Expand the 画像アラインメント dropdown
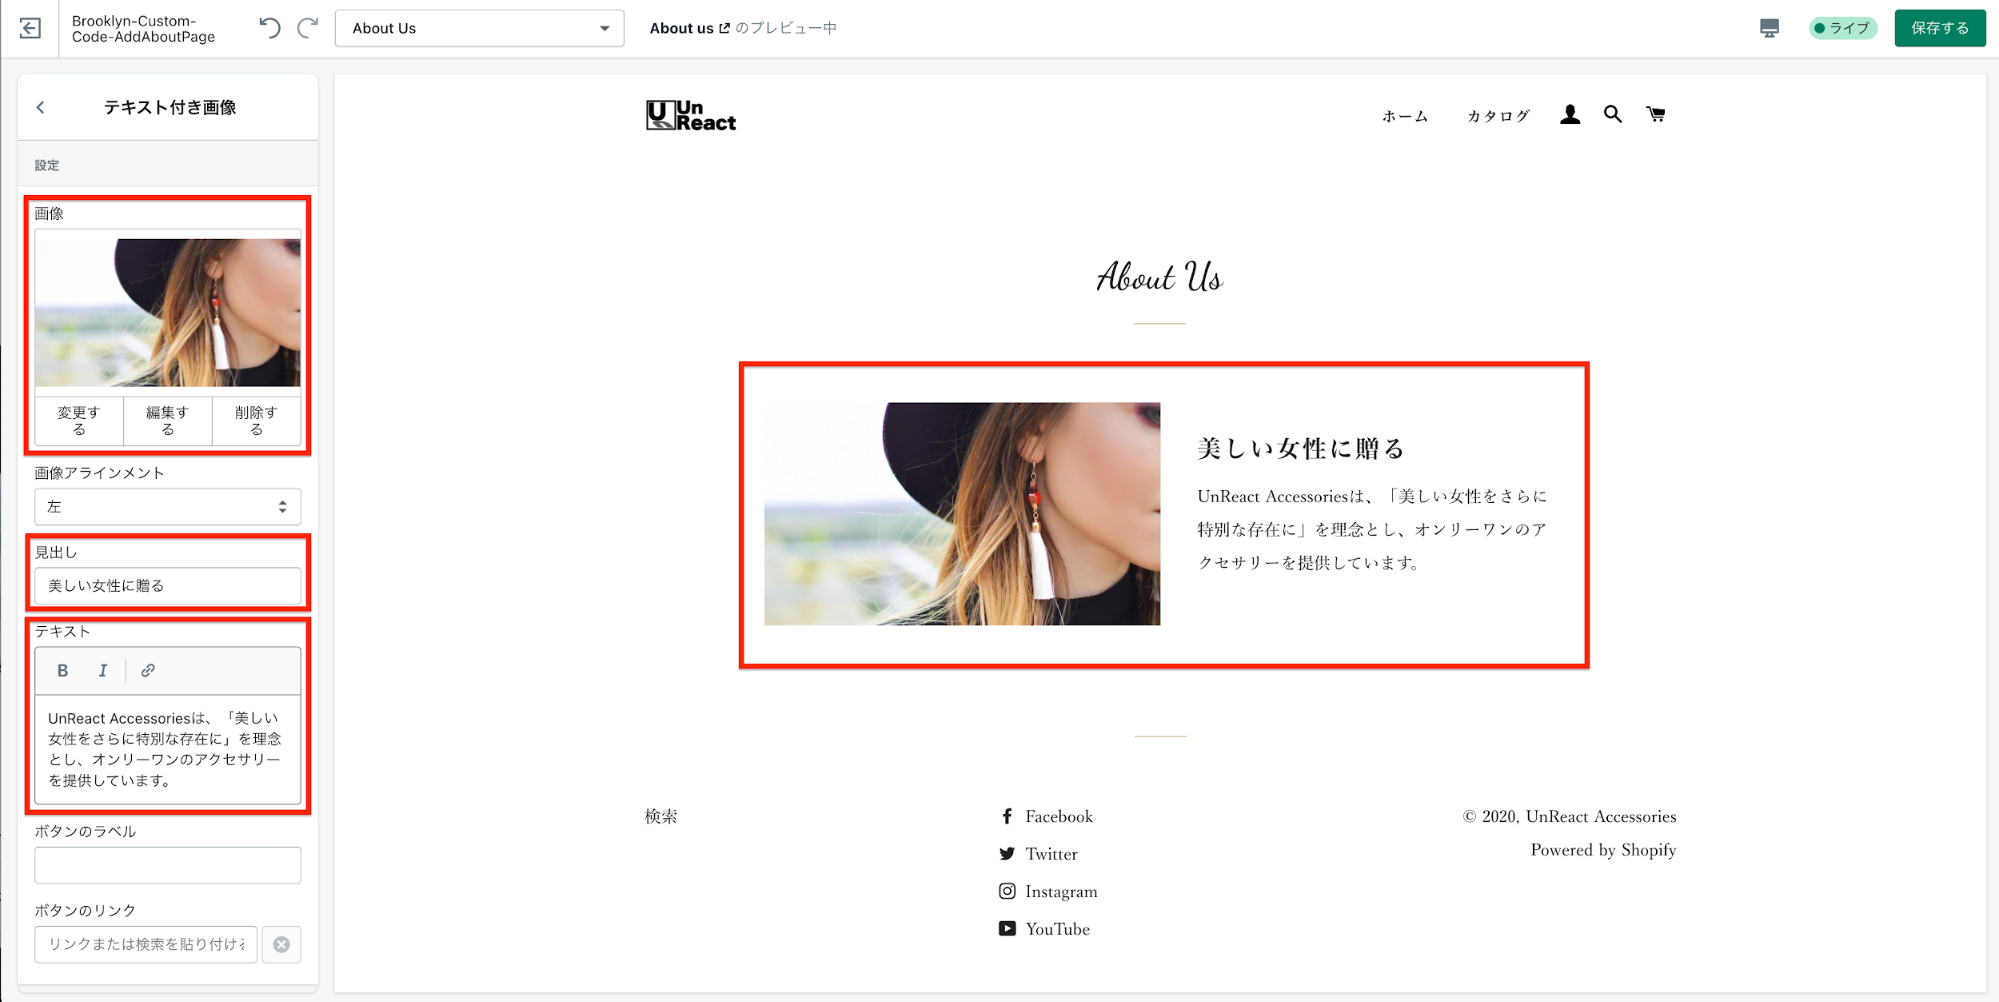The height and width of the screenshot is (1002, 1999). point(167,507)
